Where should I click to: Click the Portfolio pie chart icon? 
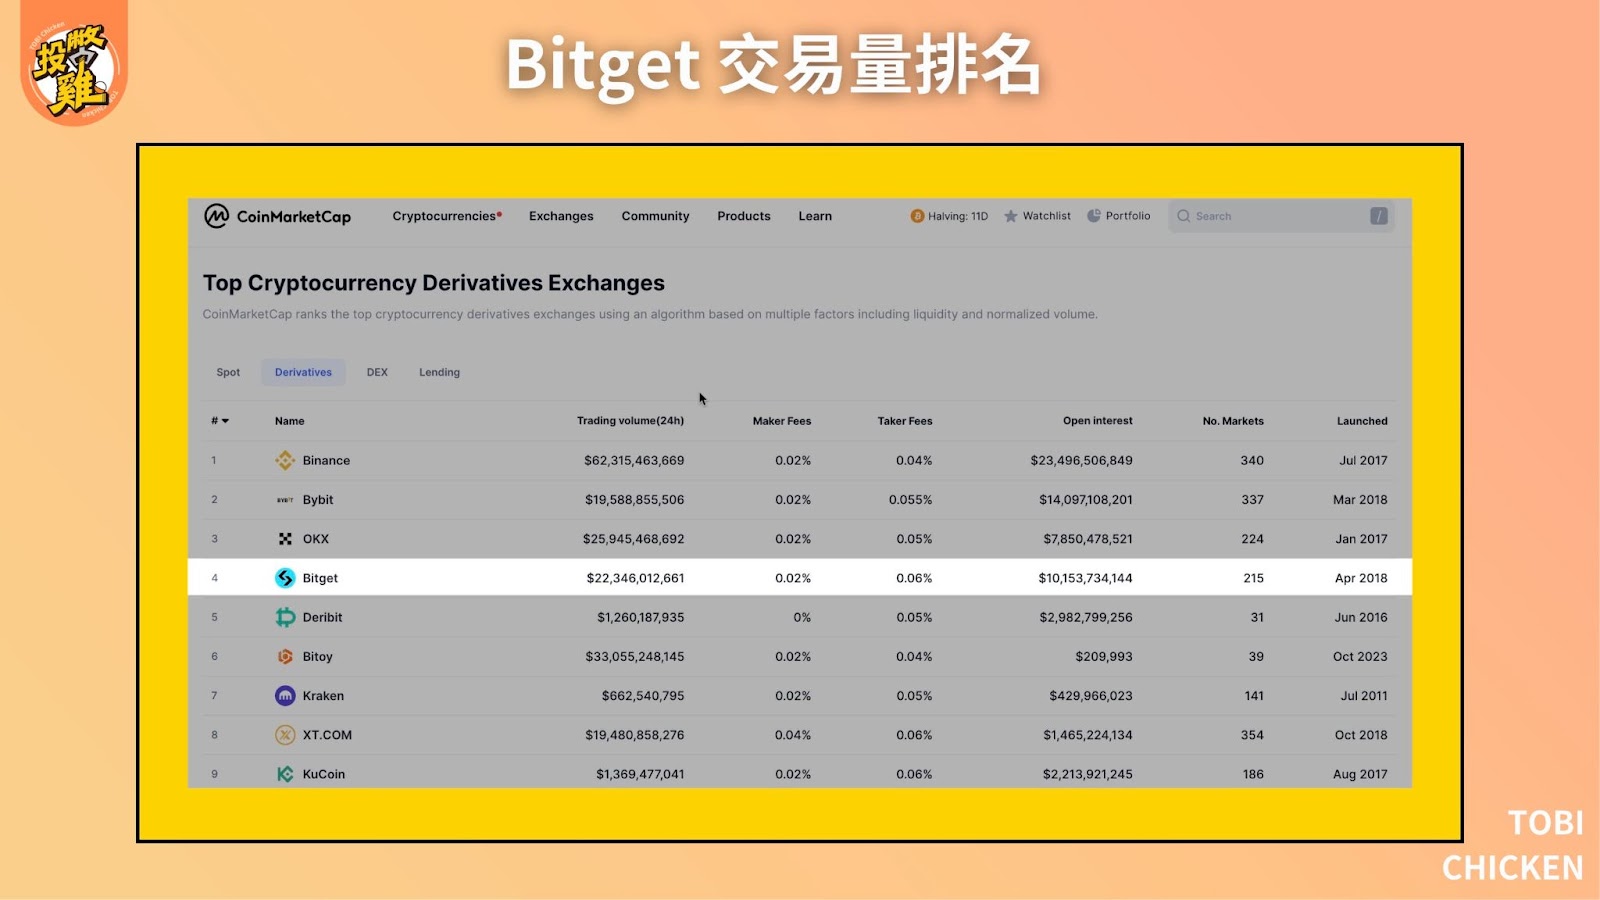point(1094,216)
